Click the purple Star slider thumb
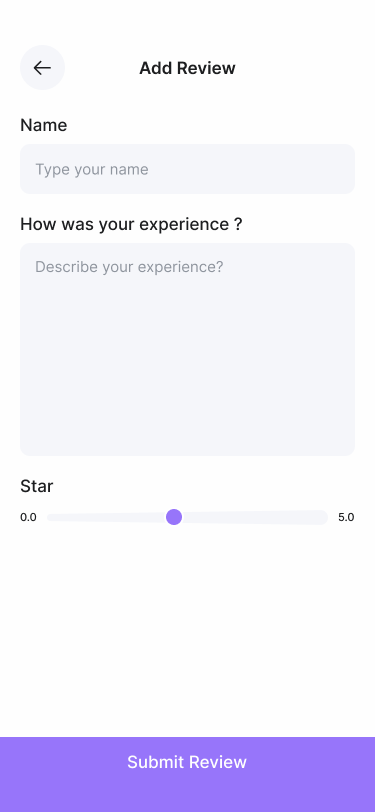 pos(174,517)
